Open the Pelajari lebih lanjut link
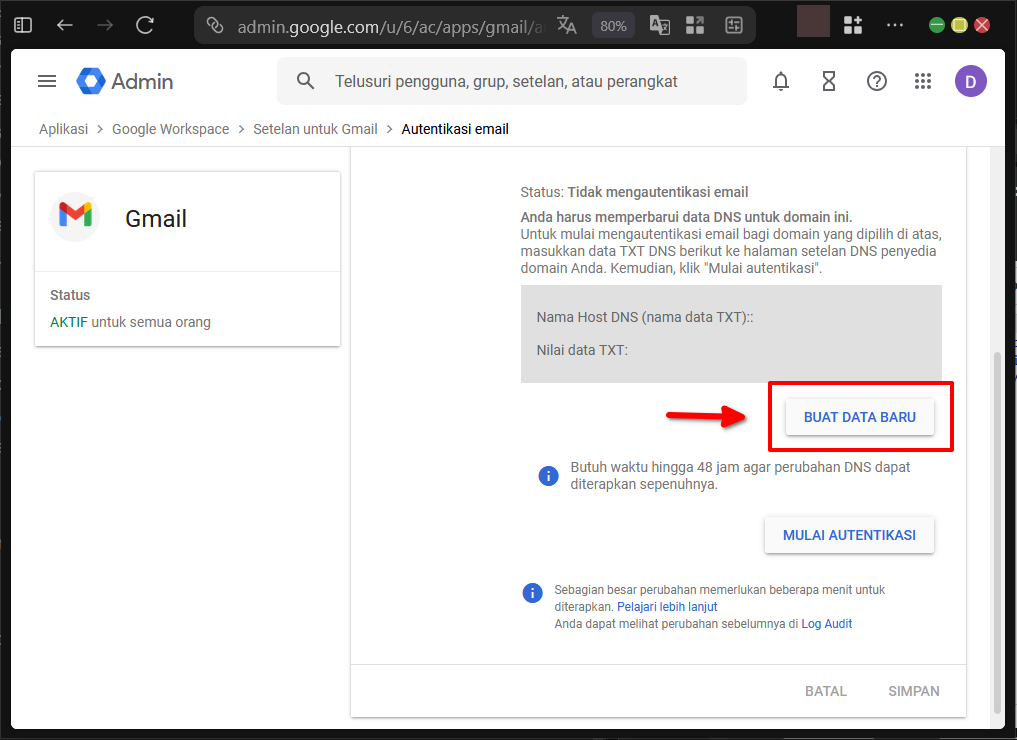 pyautogui.click(x=666, y=606)
